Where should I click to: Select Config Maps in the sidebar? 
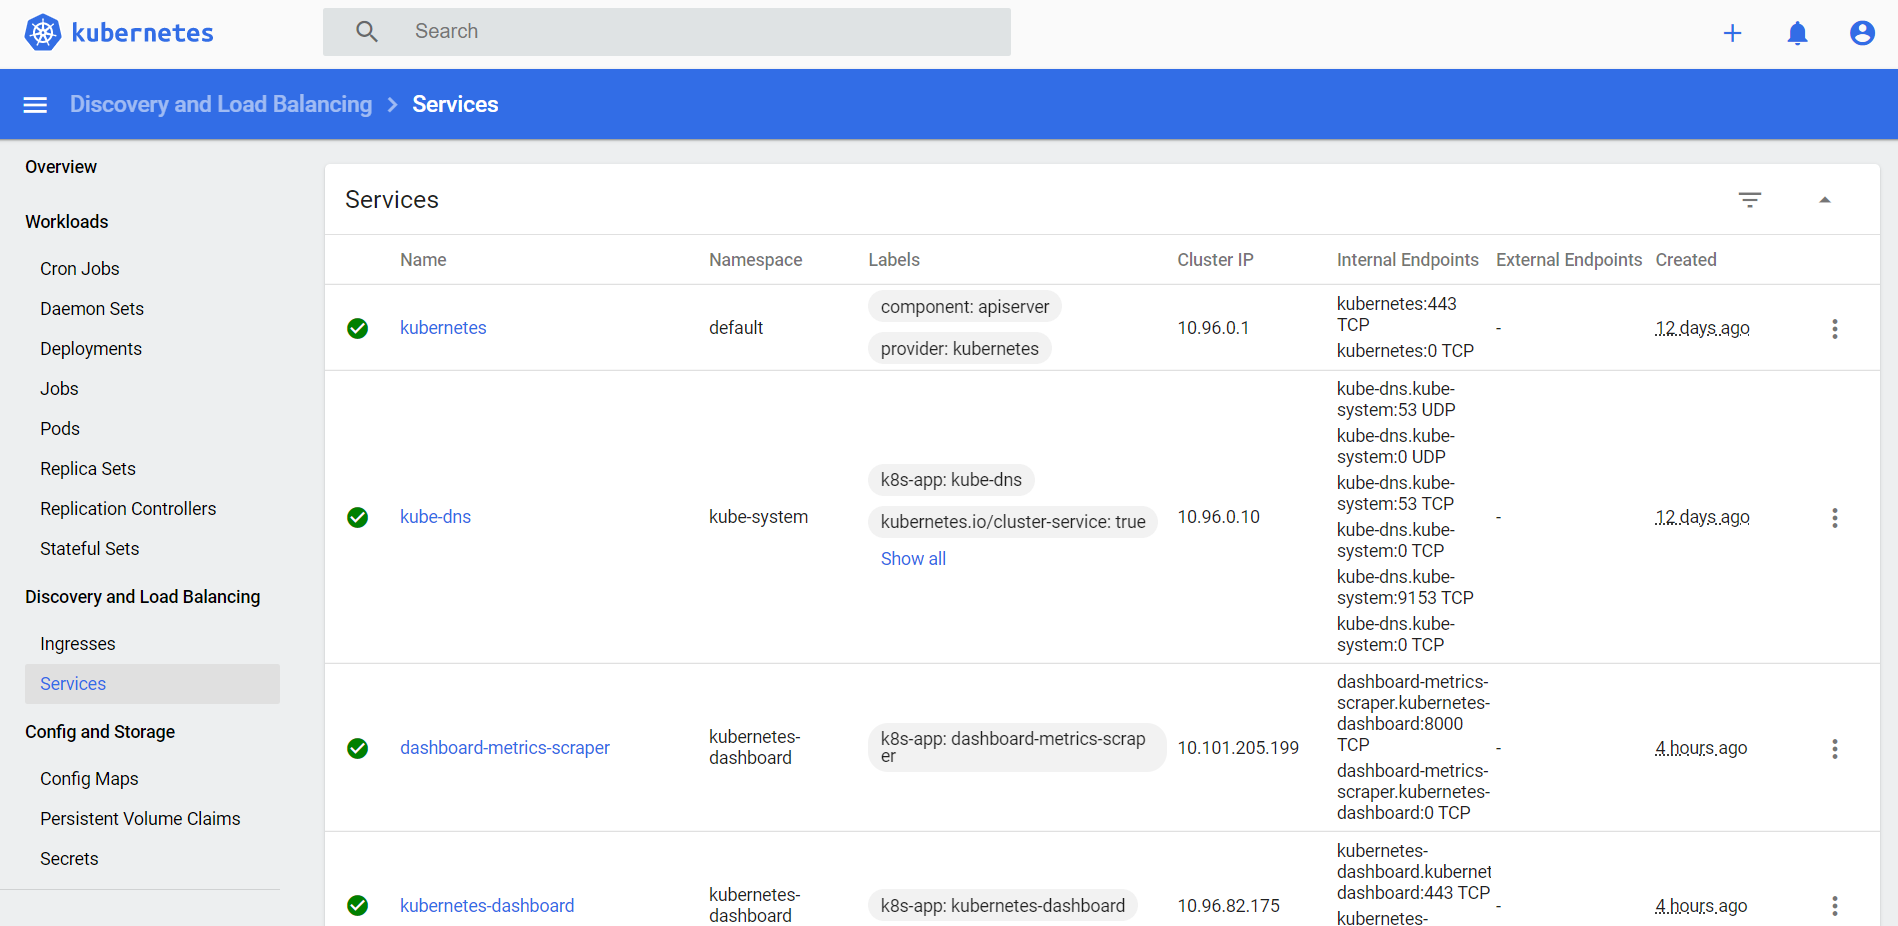tap(89, 779)
